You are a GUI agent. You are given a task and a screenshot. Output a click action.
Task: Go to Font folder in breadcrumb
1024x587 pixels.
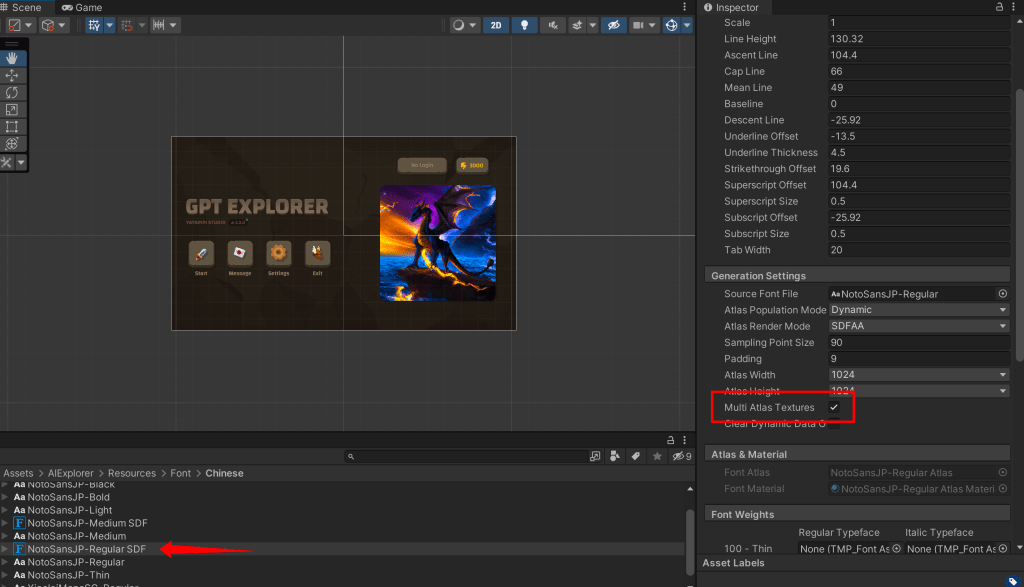click(x=180, y=473)
